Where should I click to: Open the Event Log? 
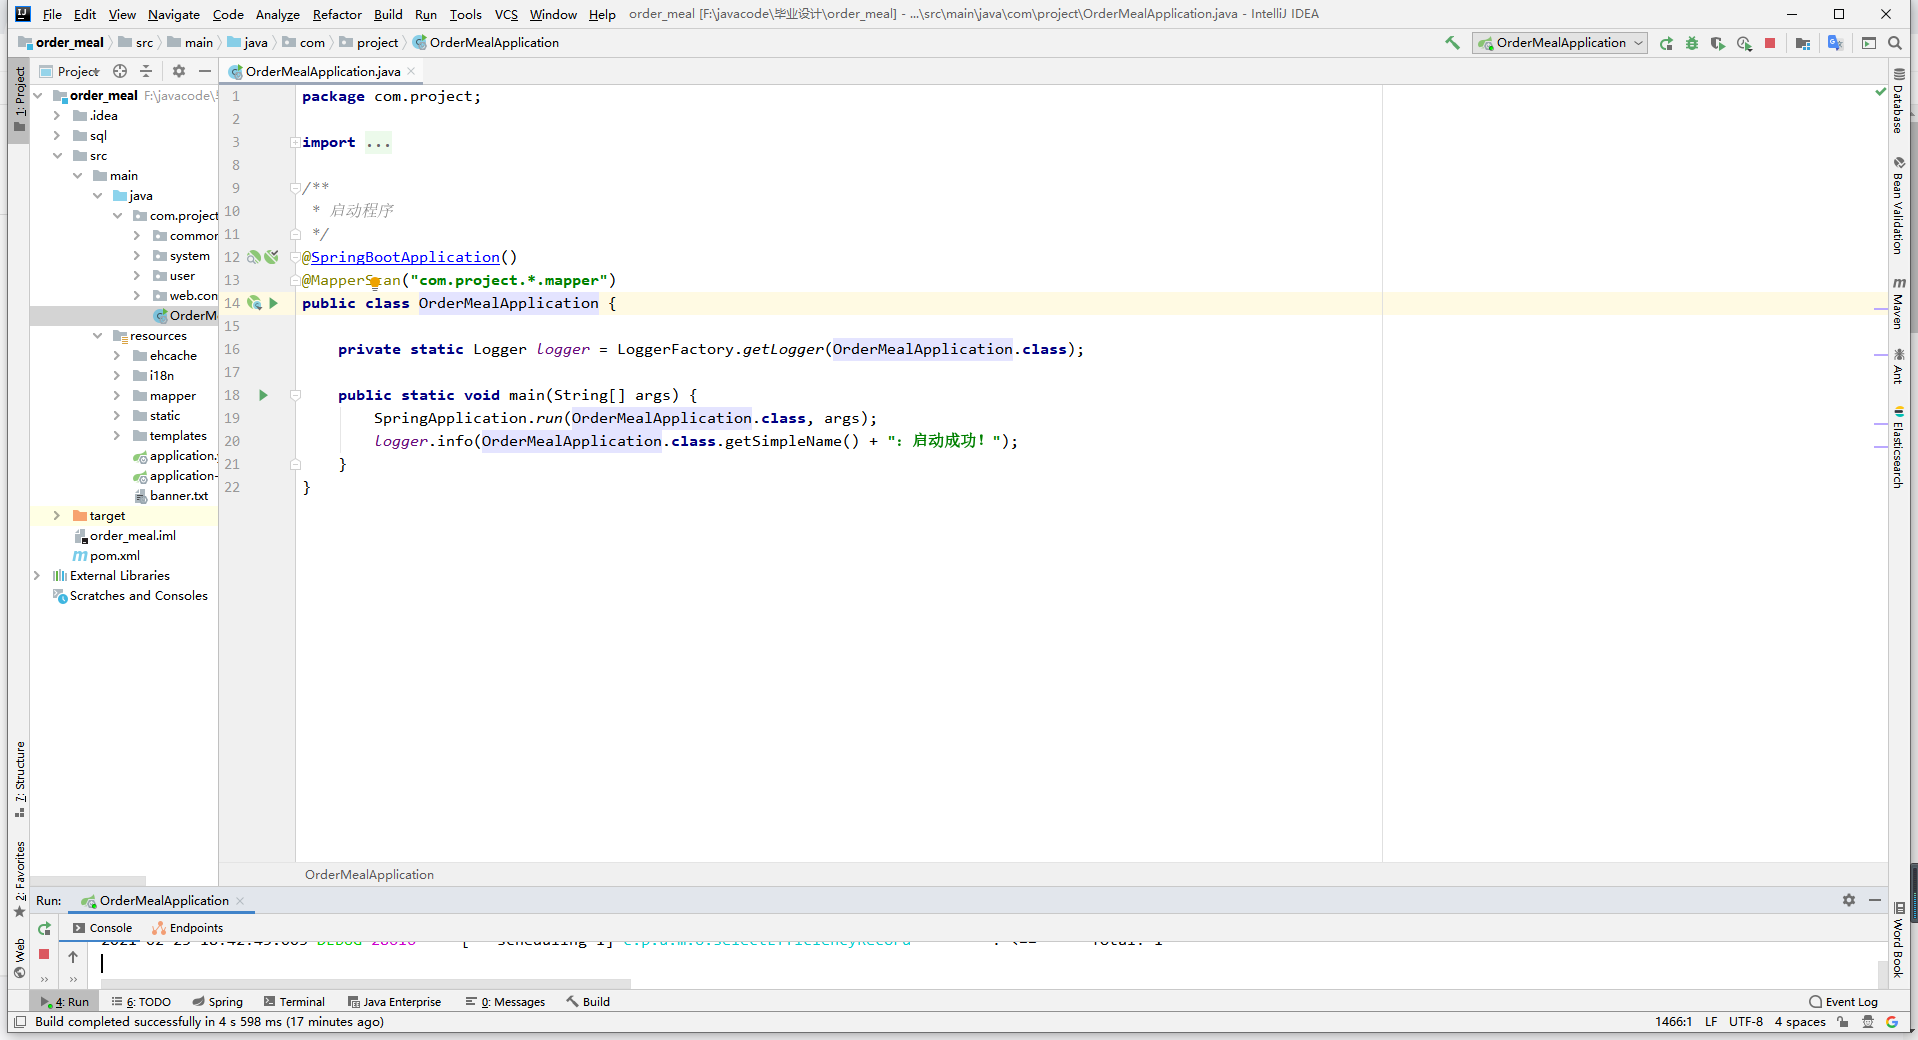[1843, 1002]
